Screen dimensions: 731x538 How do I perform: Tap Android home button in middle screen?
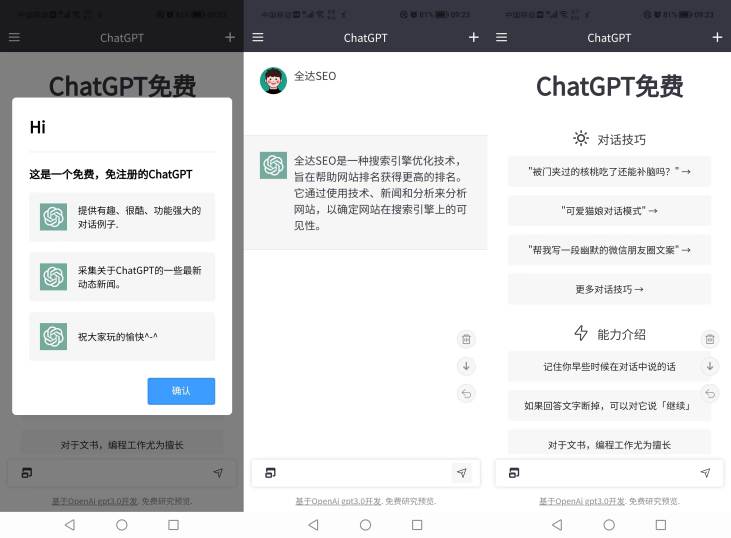366,525
